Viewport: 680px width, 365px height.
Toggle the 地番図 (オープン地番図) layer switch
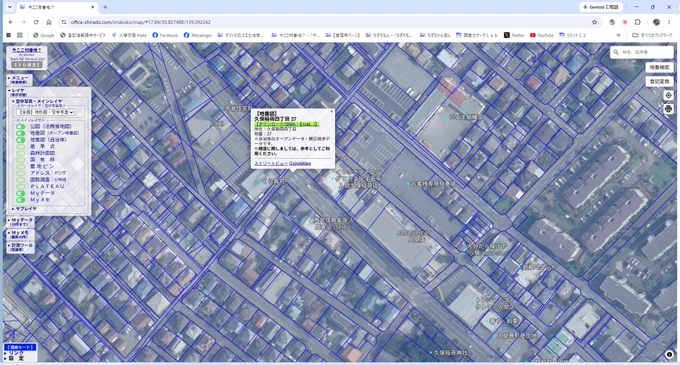click(20, 133)
